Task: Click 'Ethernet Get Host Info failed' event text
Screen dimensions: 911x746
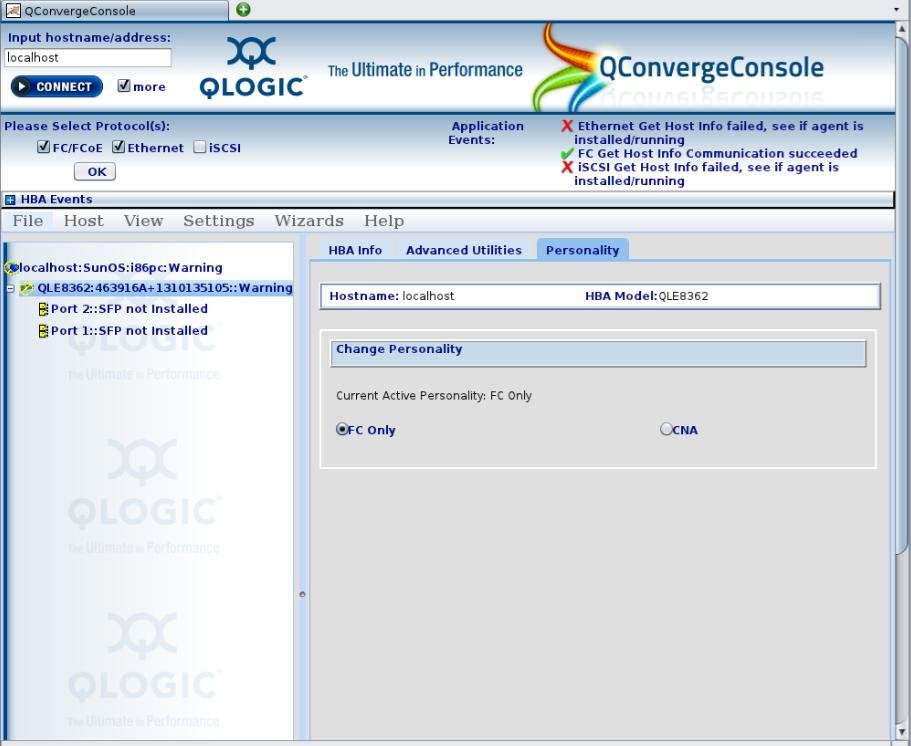Action: click(x=719, y=133)
